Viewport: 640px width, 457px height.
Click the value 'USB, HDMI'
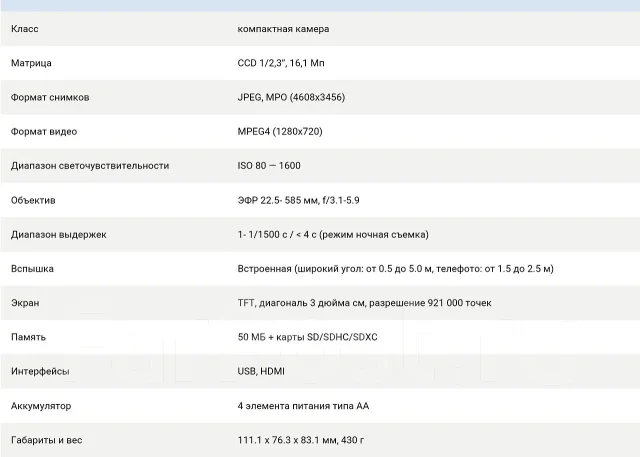point(261,371)
